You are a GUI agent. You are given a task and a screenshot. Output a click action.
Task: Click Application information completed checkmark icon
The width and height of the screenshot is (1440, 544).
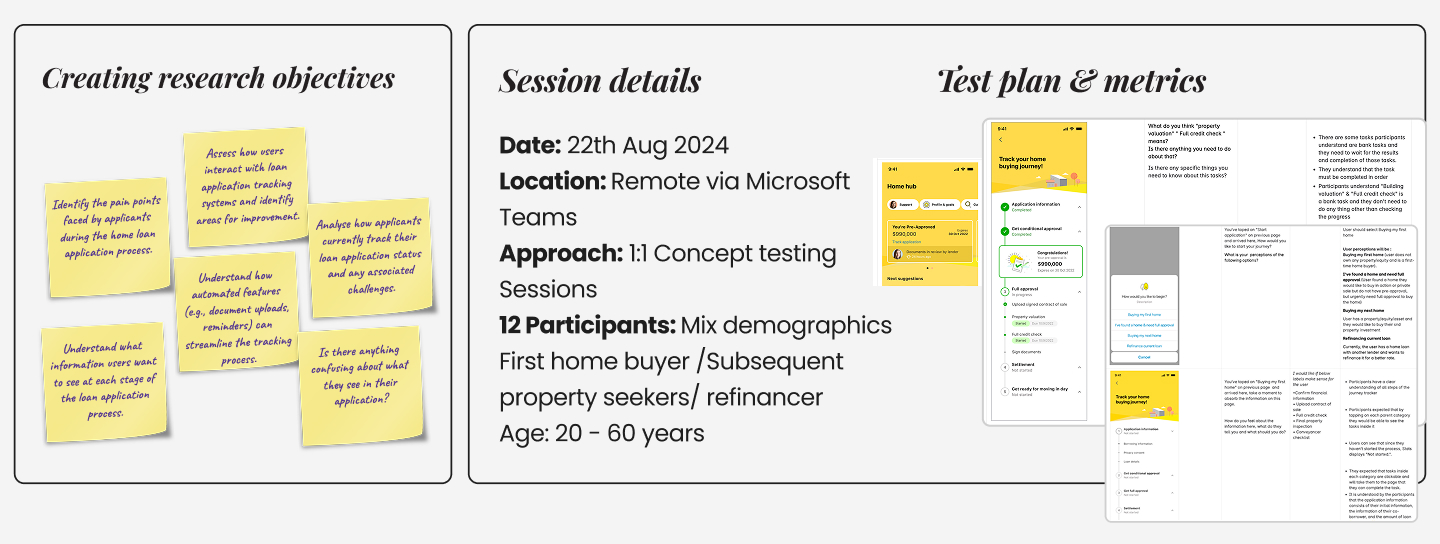click(1005, 207)
